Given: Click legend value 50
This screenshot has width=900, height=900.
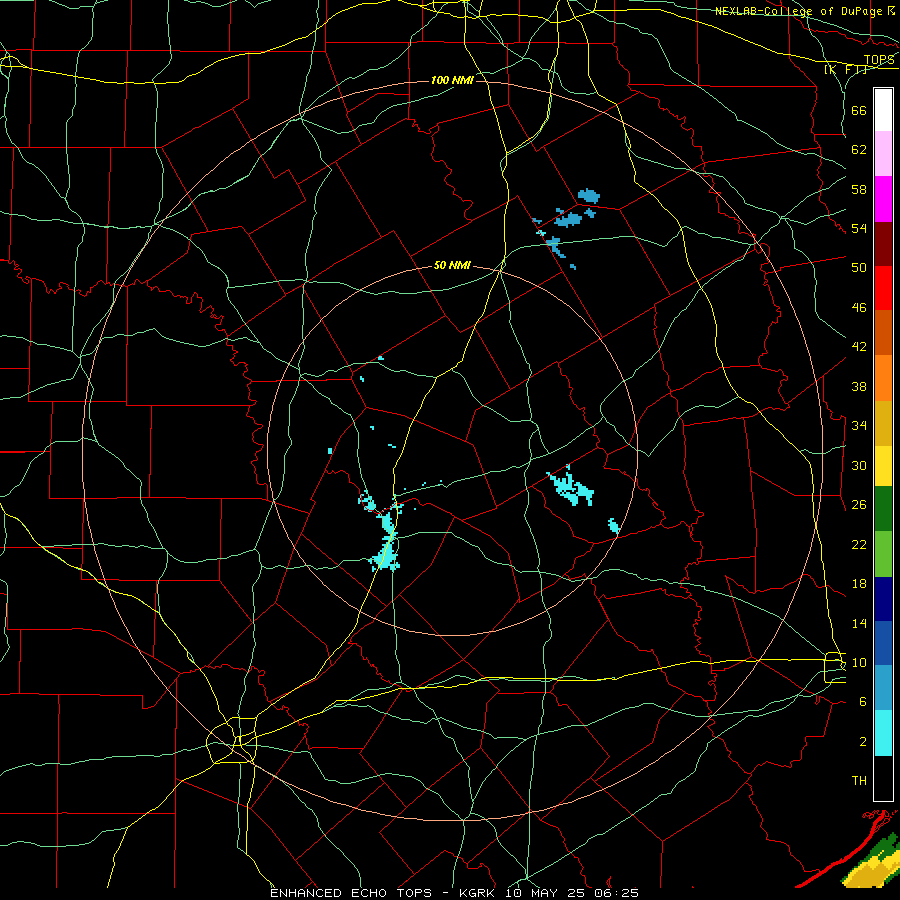Looking at the screenshot, I should click(859, 267).
